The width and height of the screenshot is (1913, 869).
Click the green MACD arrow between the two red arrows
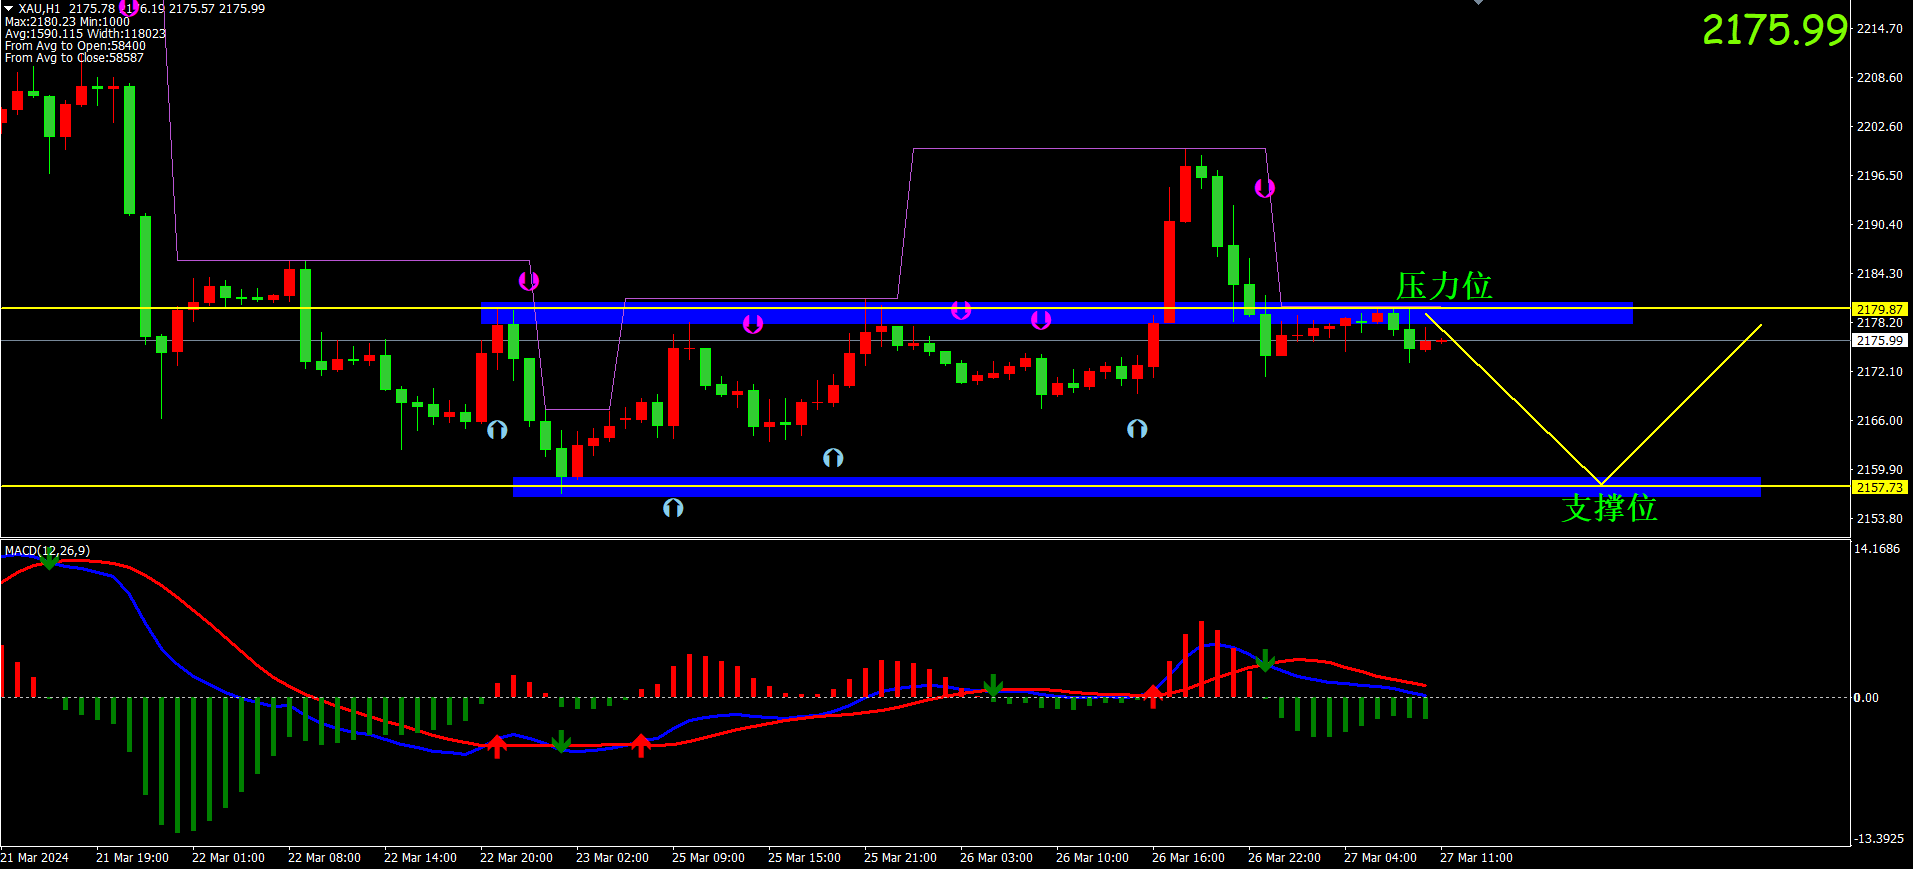tap(561, 742)
